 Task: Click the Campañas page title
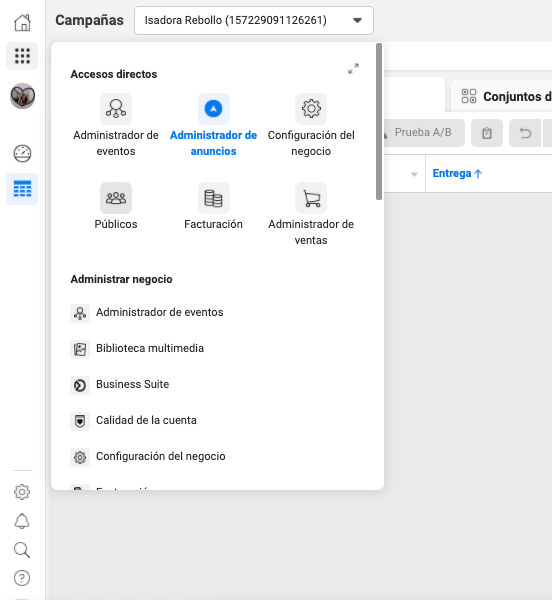click(90, 20)
